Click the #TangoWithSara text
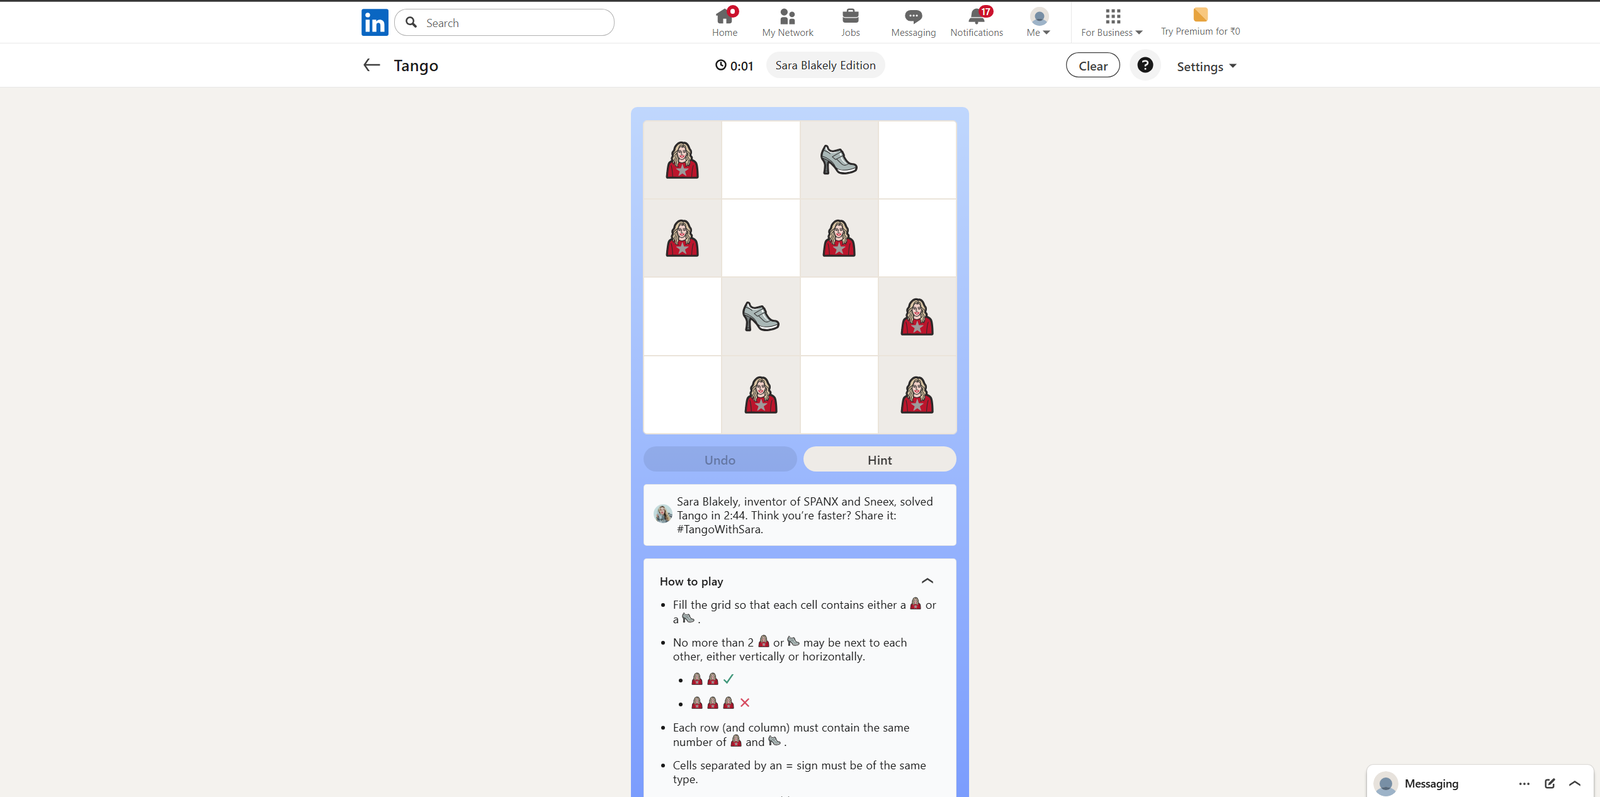 point(720,530)
